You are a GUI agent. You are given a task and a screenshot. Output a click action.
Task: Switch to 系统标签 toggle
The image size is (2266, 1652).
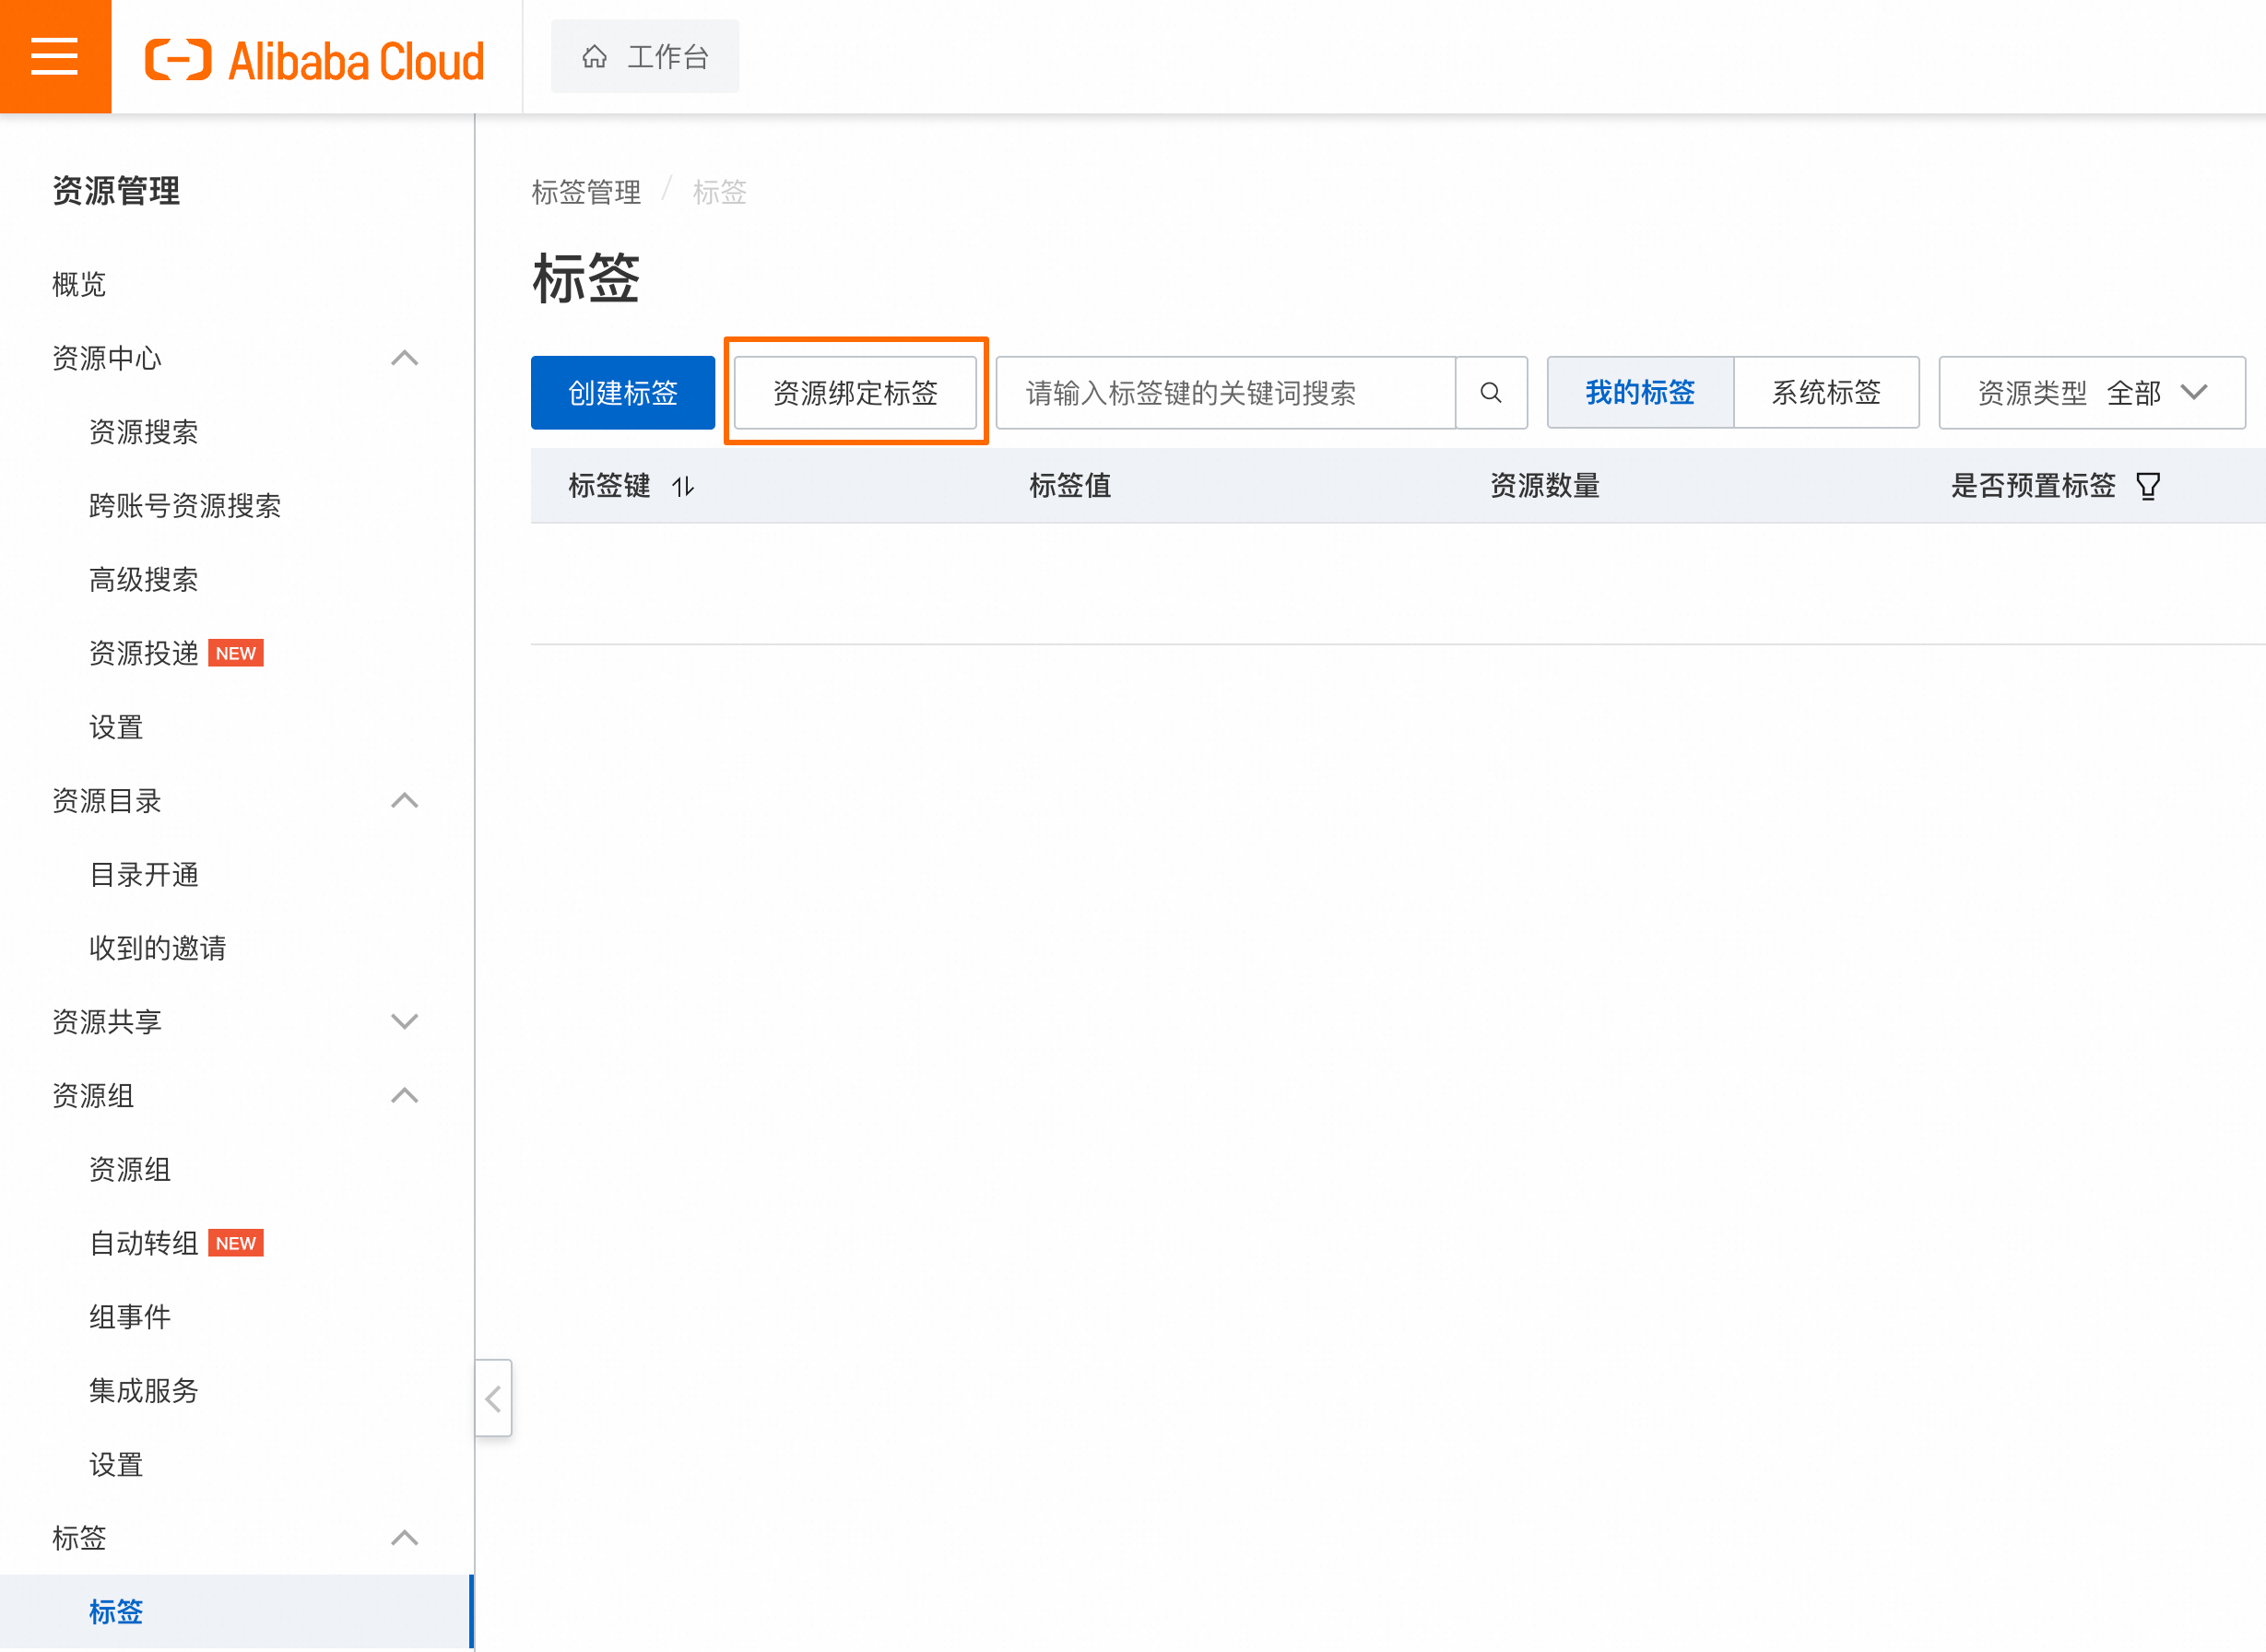click(1826, 393)
